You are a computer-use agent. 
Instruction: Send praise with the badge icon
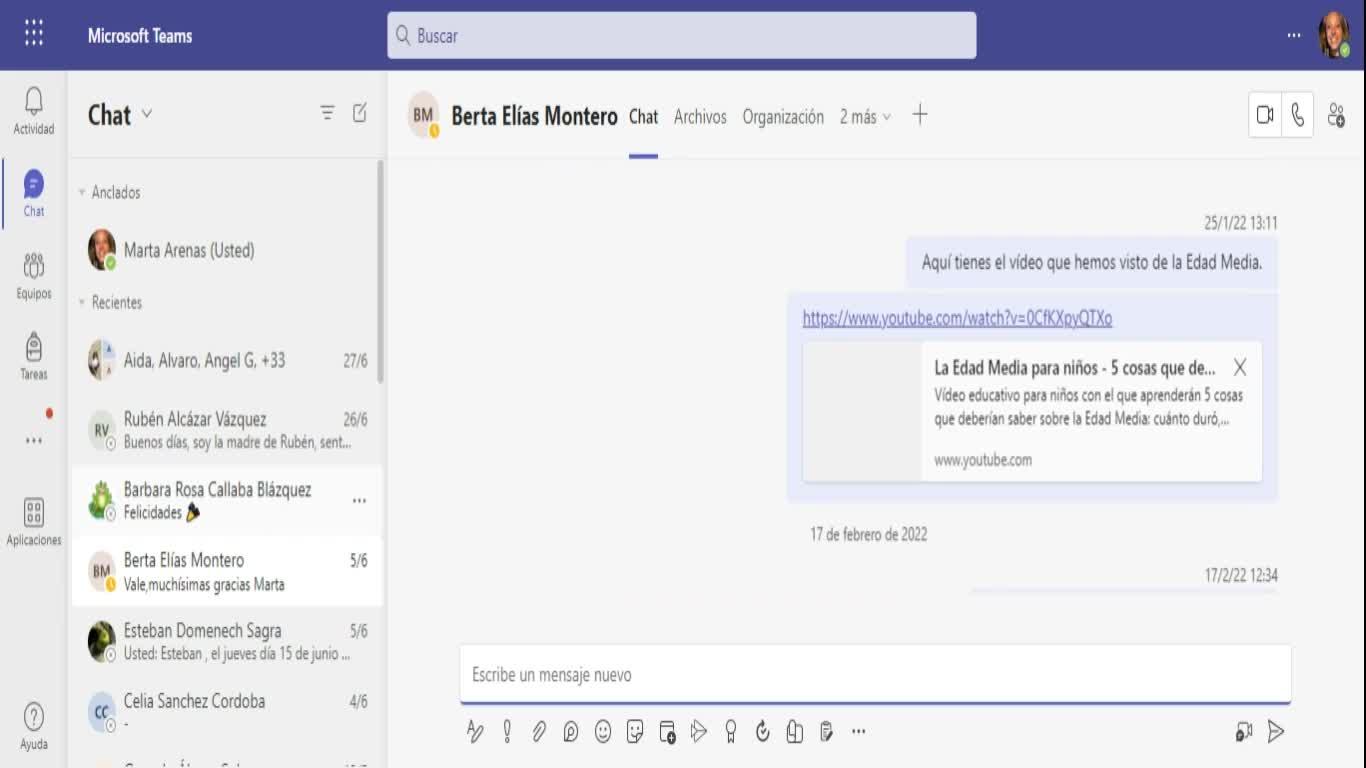(731, 732)
